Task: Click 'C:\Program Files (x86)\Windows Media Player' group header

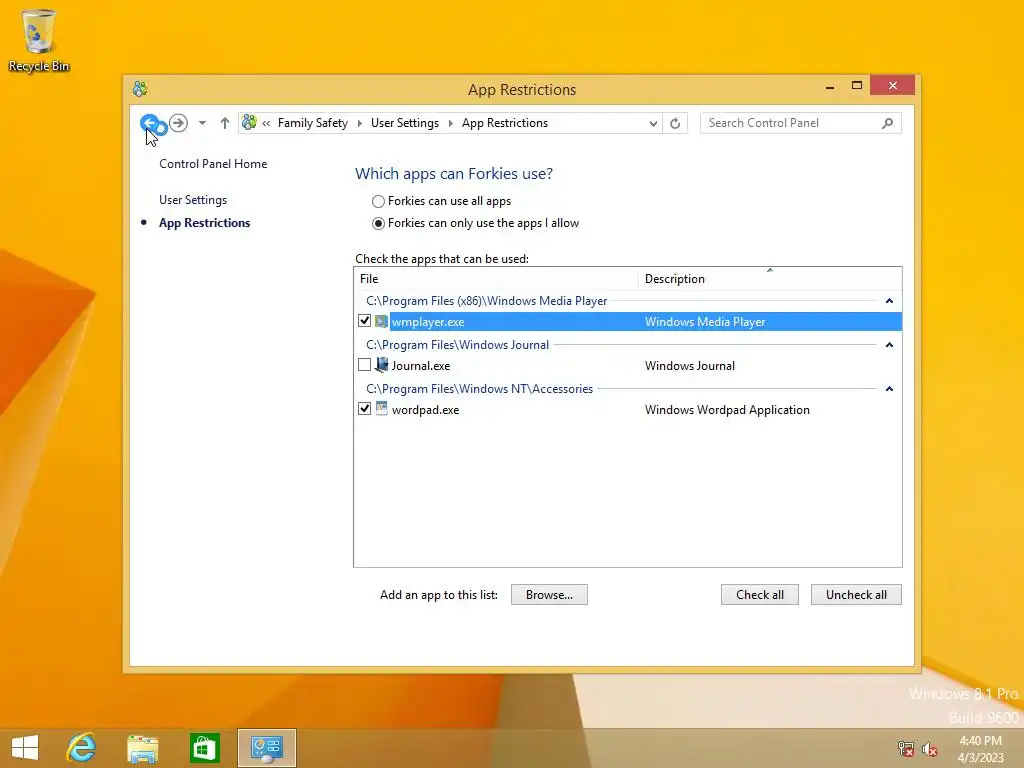Action: (x=487, y=301)
